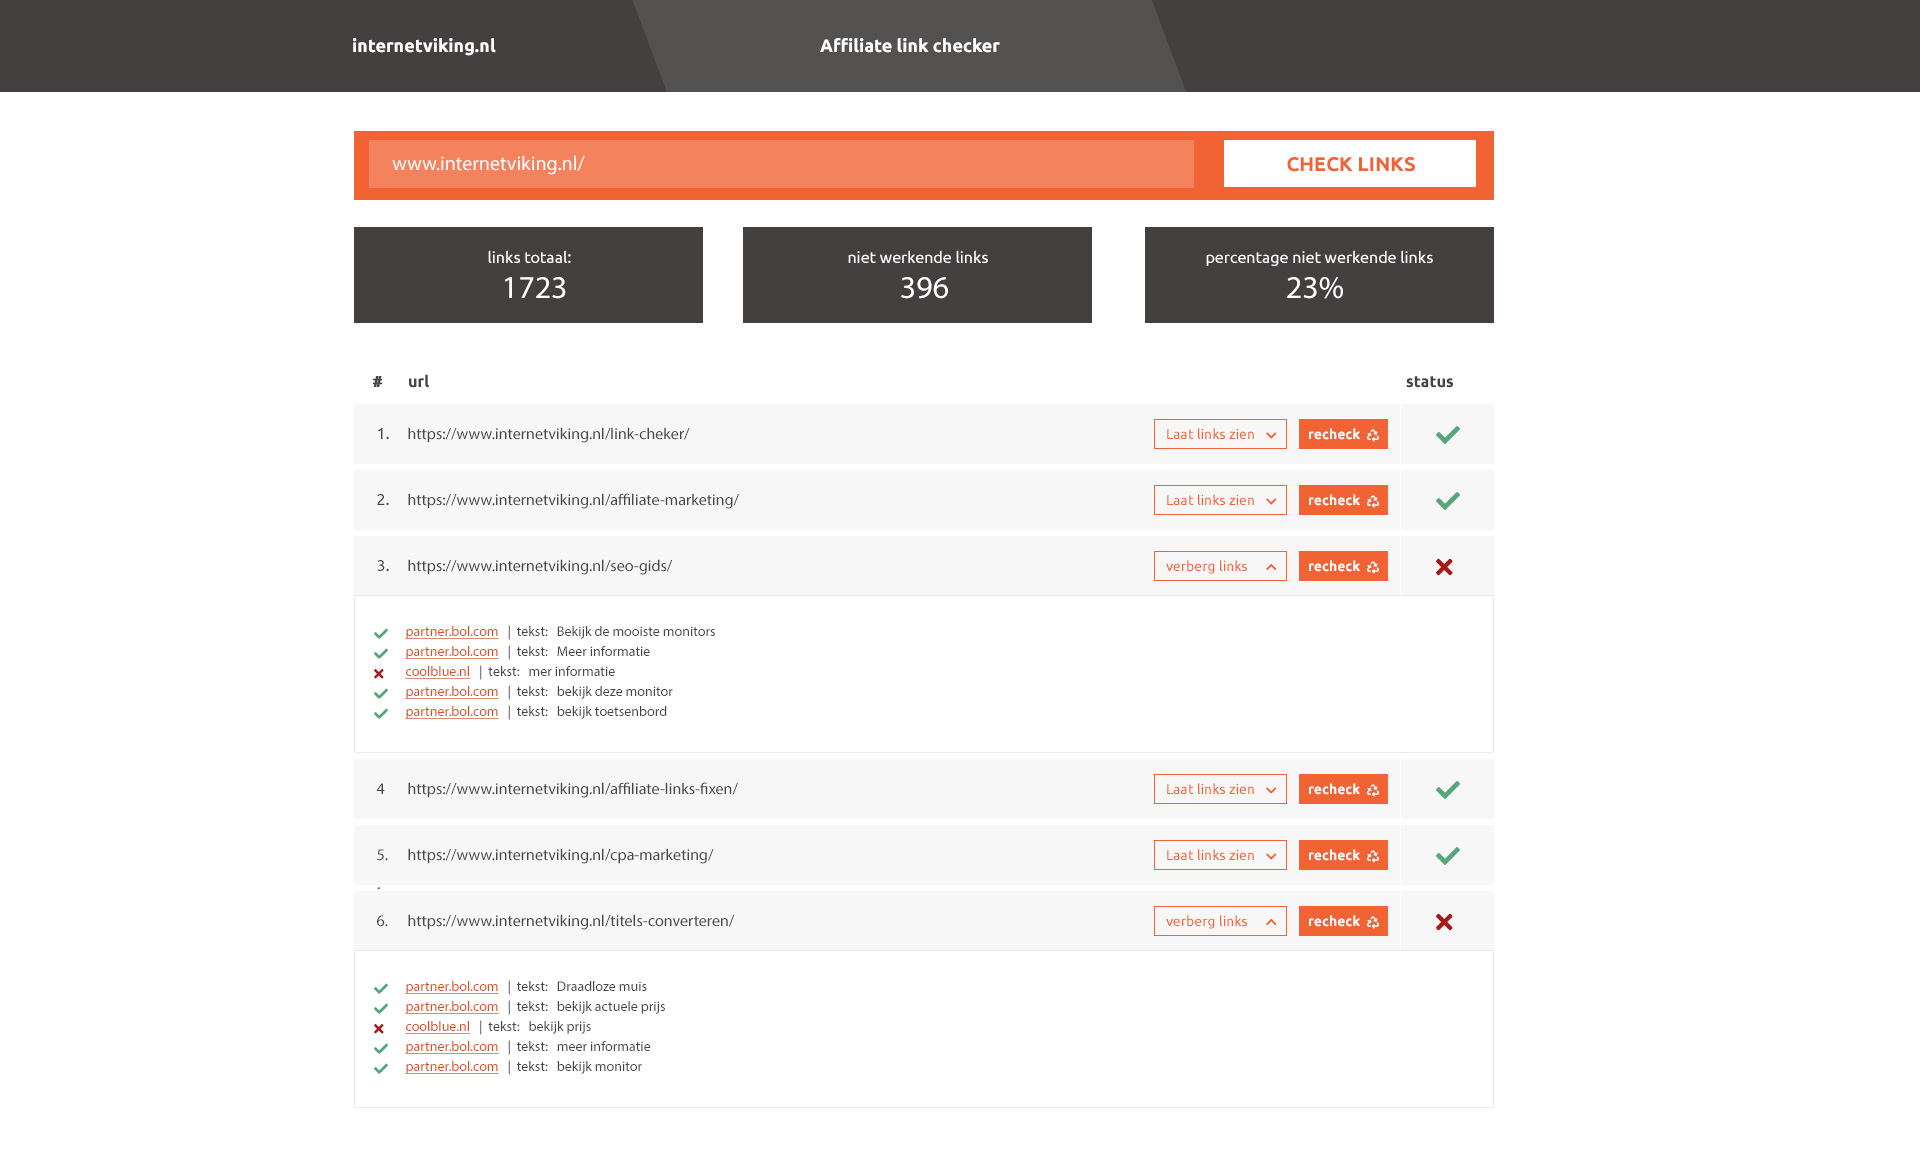Click the 'links totaal: 1723' stat box
1920x1160 pixels.
[x=528, y=275]
